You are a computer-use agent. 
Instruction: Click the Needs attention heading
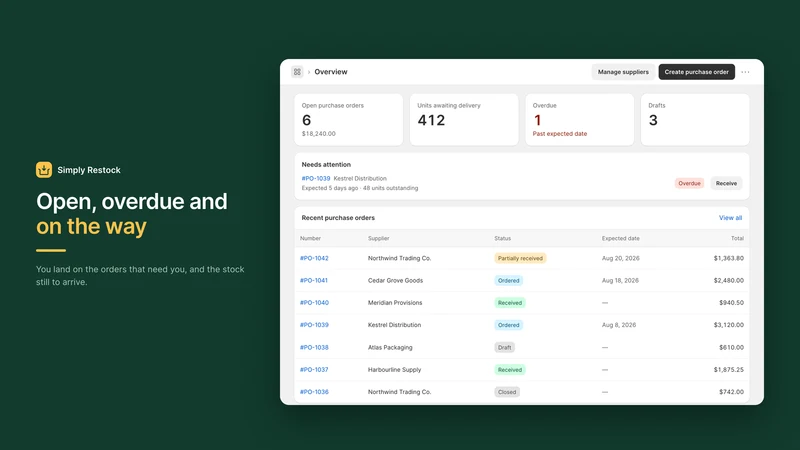tap(326, 165)
